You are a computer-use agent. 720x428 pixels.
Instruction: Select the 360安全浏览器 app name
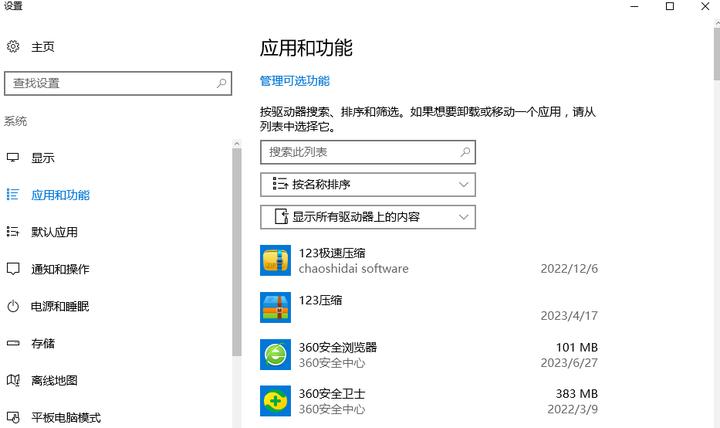coord(338,347)
